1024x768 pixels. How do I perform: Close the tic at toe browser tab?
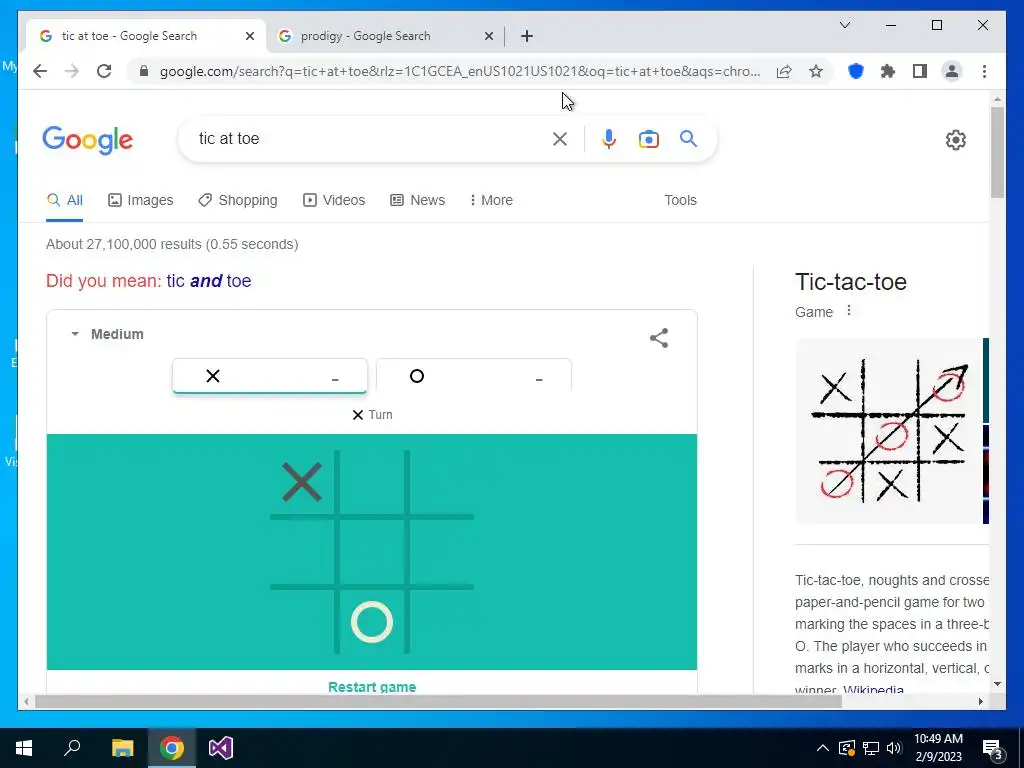(249, 36)
